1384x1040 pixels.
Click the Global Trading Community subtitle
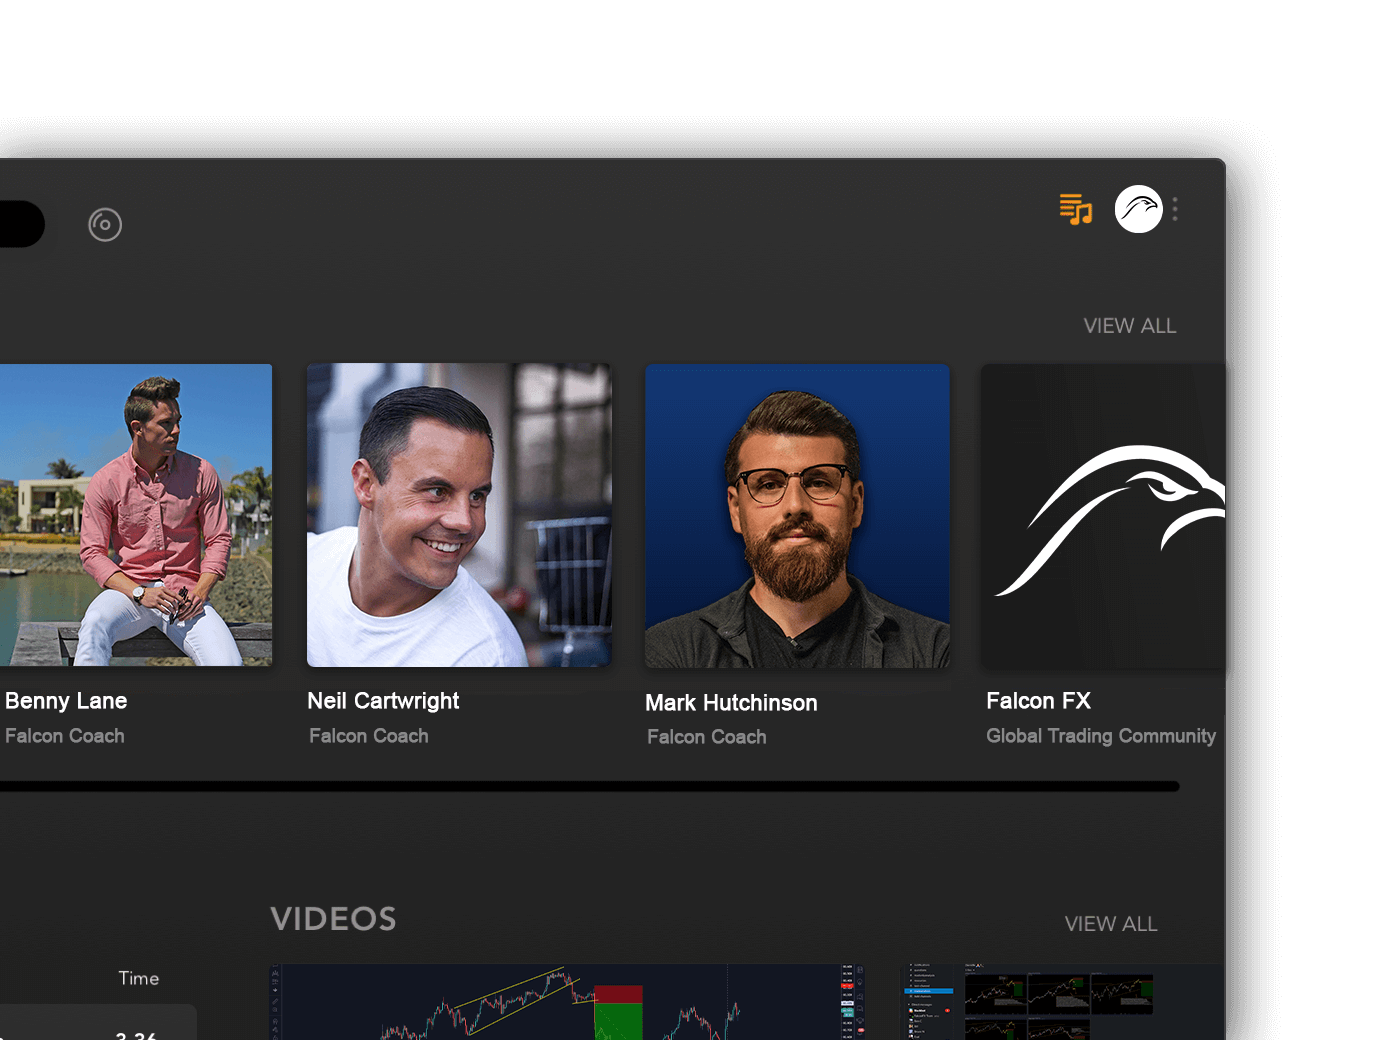click(x=1101, y=736)
